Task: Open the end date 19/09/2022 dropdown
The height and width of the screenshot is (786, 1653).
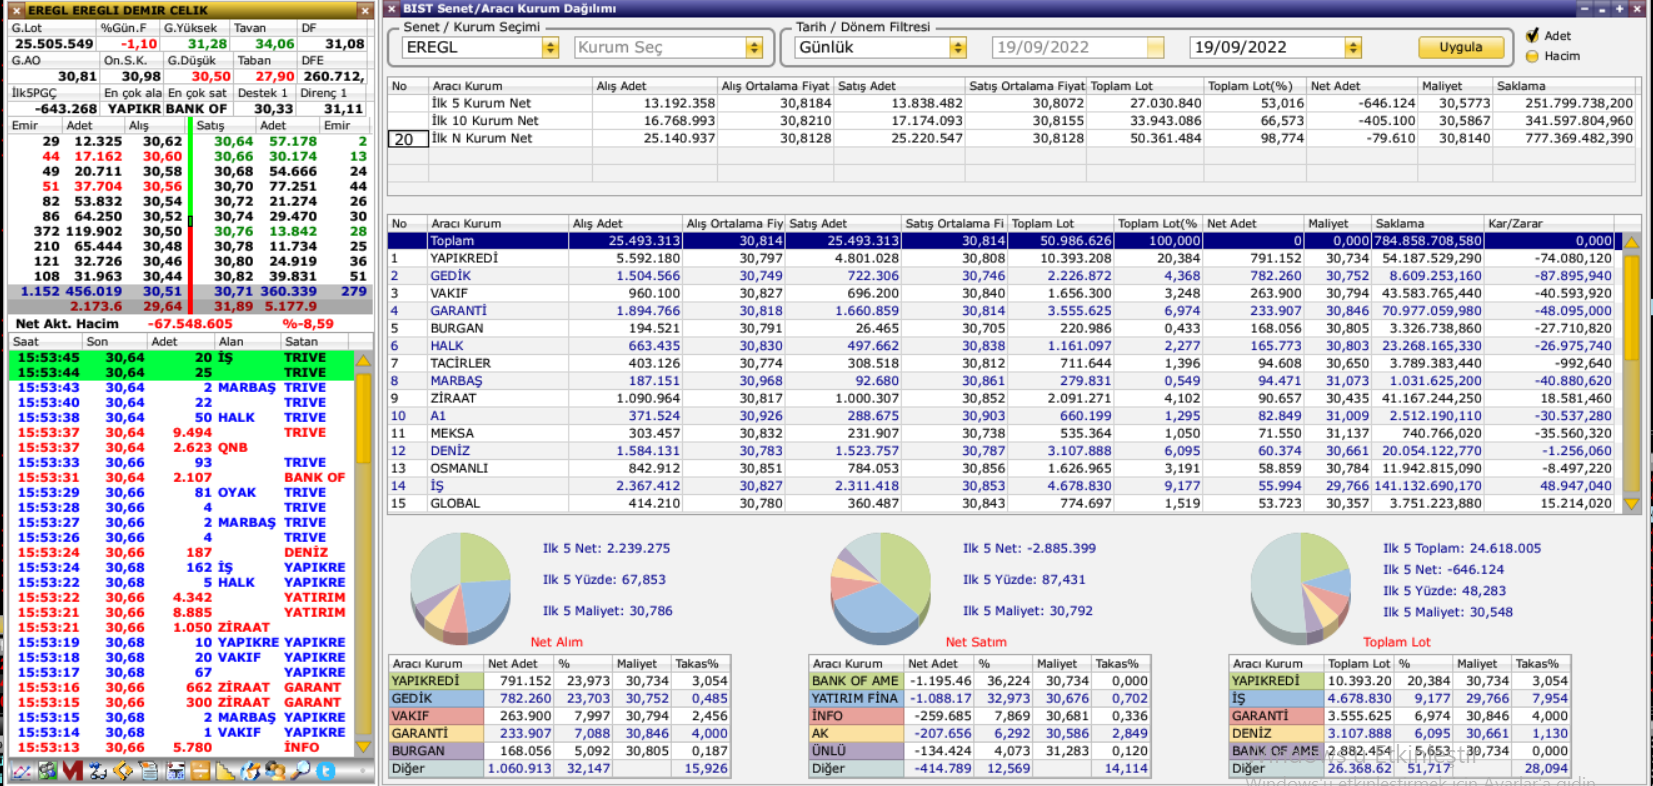Action: point(1353,47)
